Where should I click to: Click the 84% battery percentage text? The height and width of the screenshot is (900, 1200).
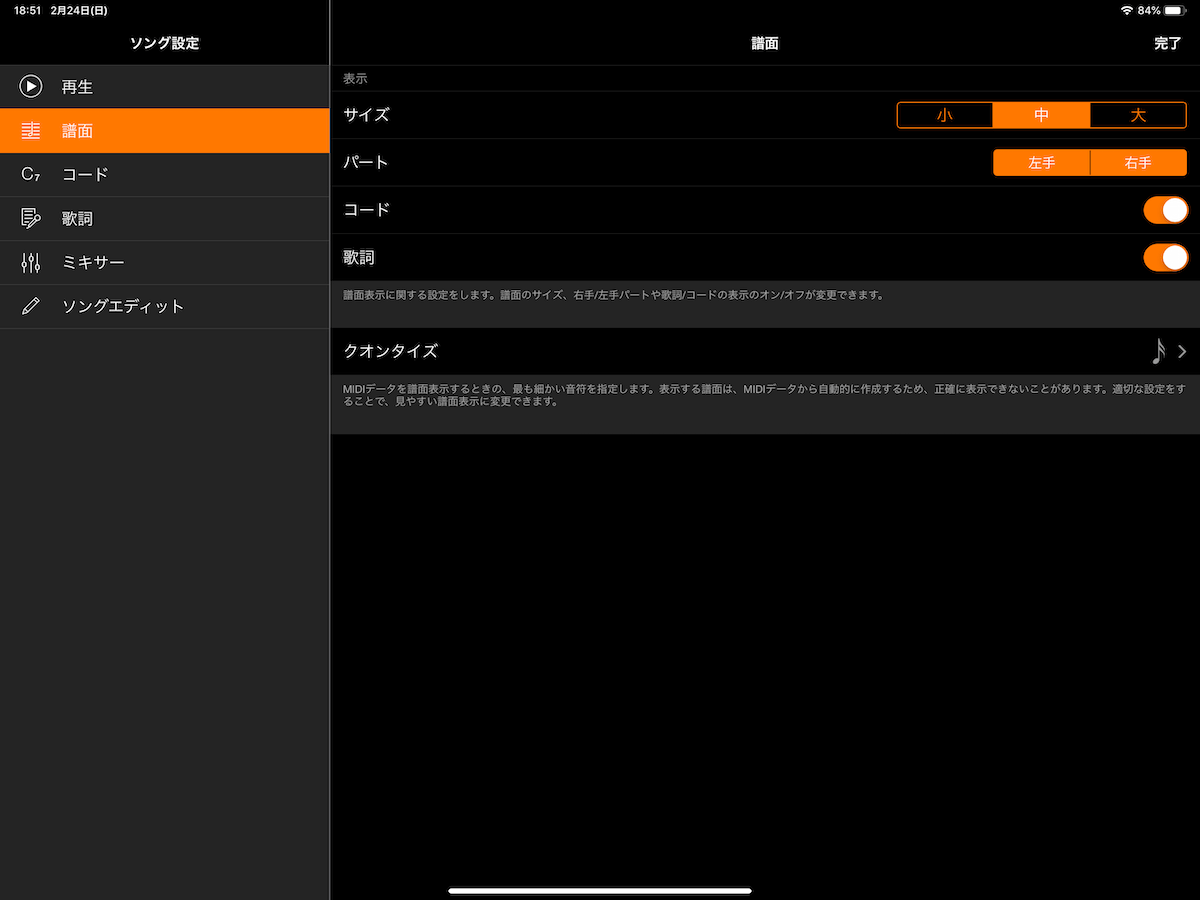[1149, 10]
